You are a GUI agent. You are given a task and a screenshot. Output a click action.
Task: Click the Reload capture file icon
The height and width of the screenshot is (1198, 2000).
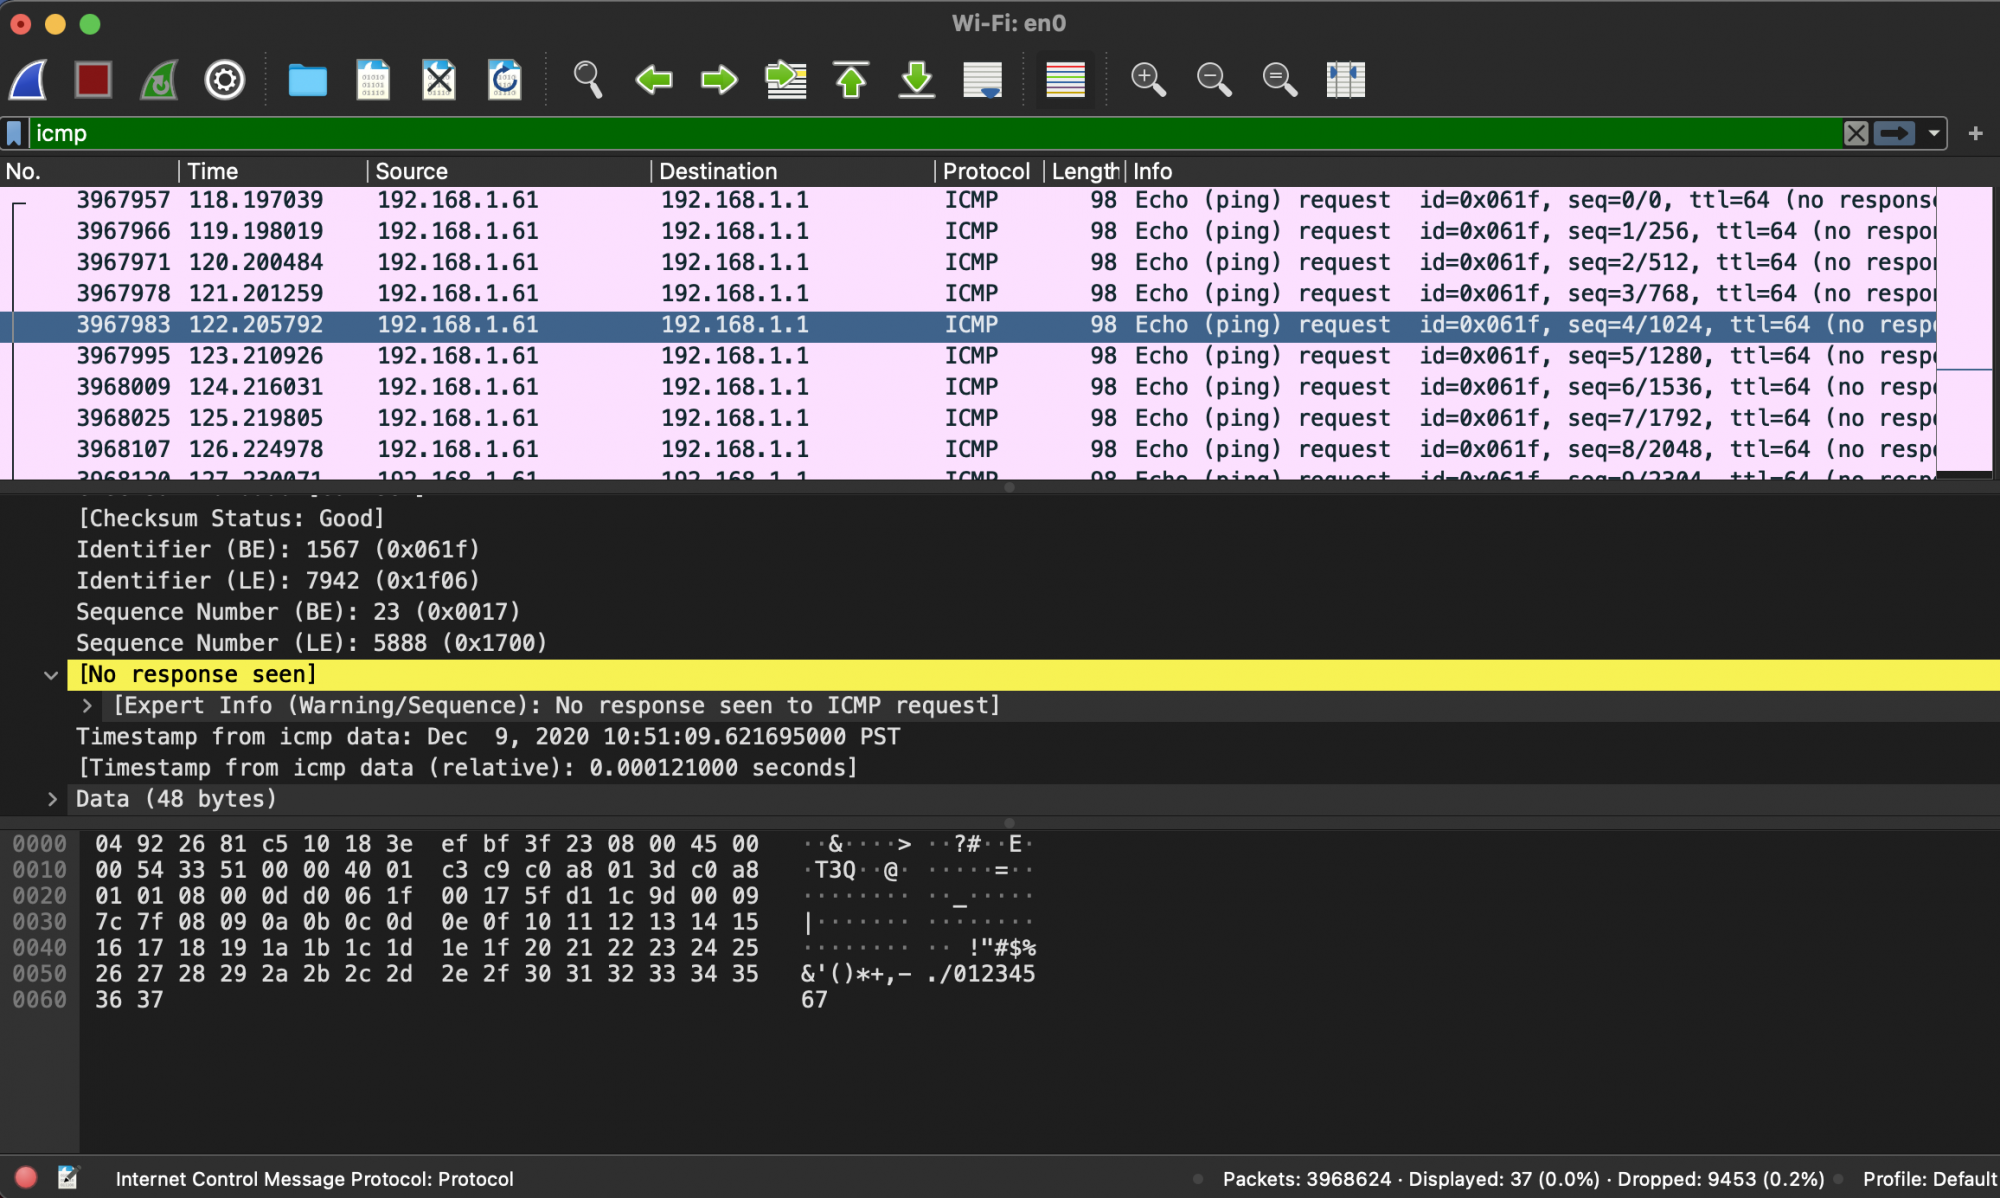(504, 79)
